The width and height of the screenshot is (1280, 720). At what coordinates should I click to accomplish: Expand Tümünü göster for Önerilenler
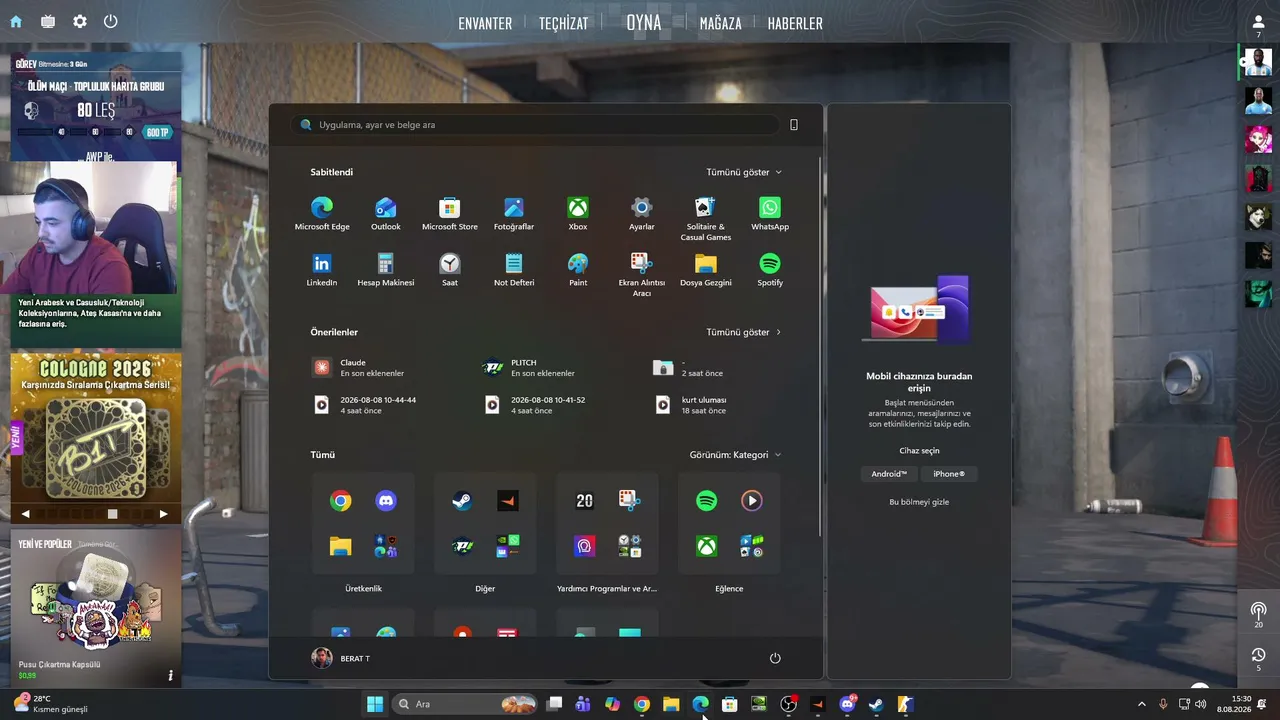tap(744, 332)
